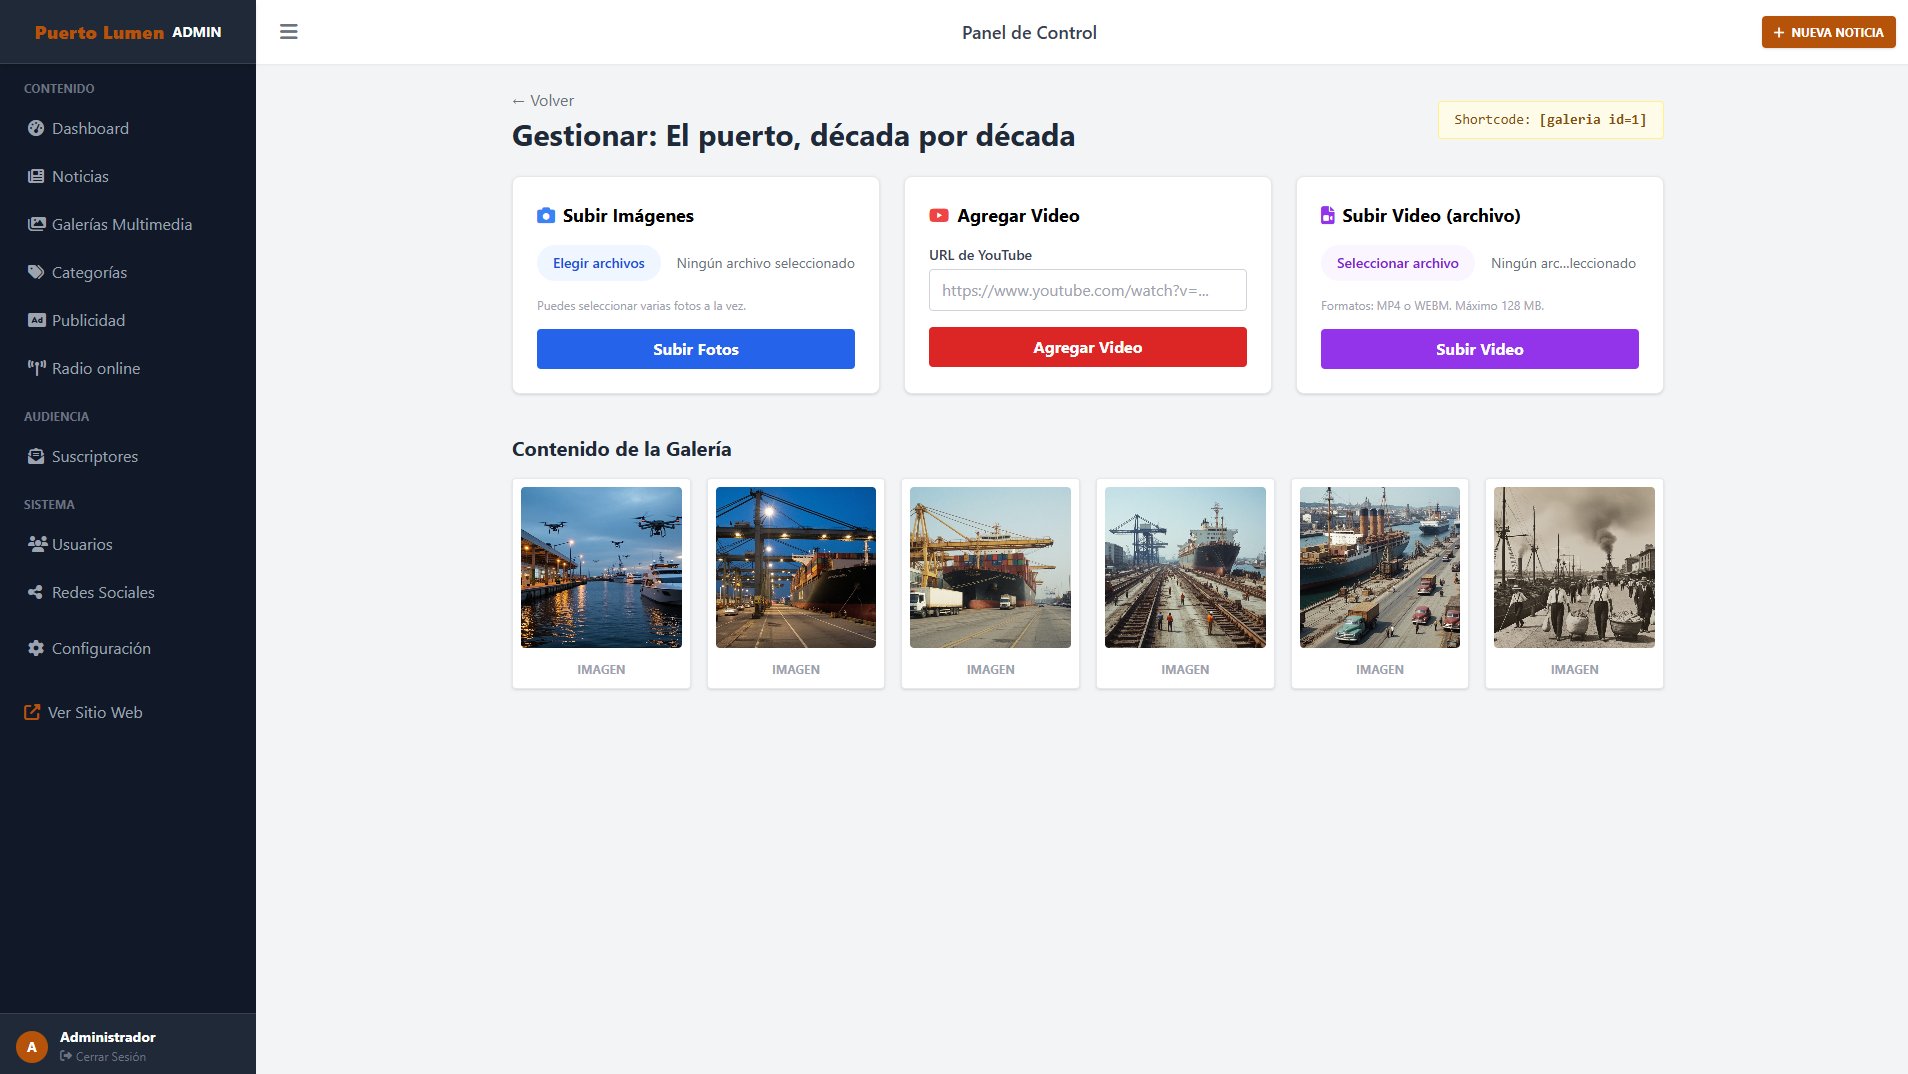
Task: Click the Redes Sociales share icon
Action: click(36, 592)
